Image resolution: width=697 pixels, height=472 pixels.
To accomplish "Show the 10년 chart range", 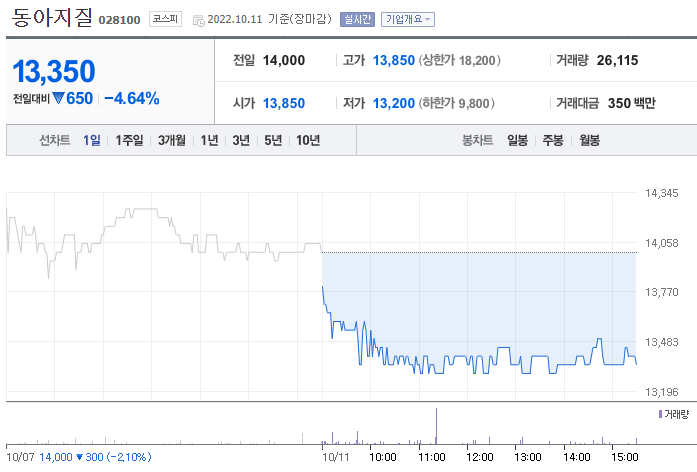I will [x=308, y=140].
